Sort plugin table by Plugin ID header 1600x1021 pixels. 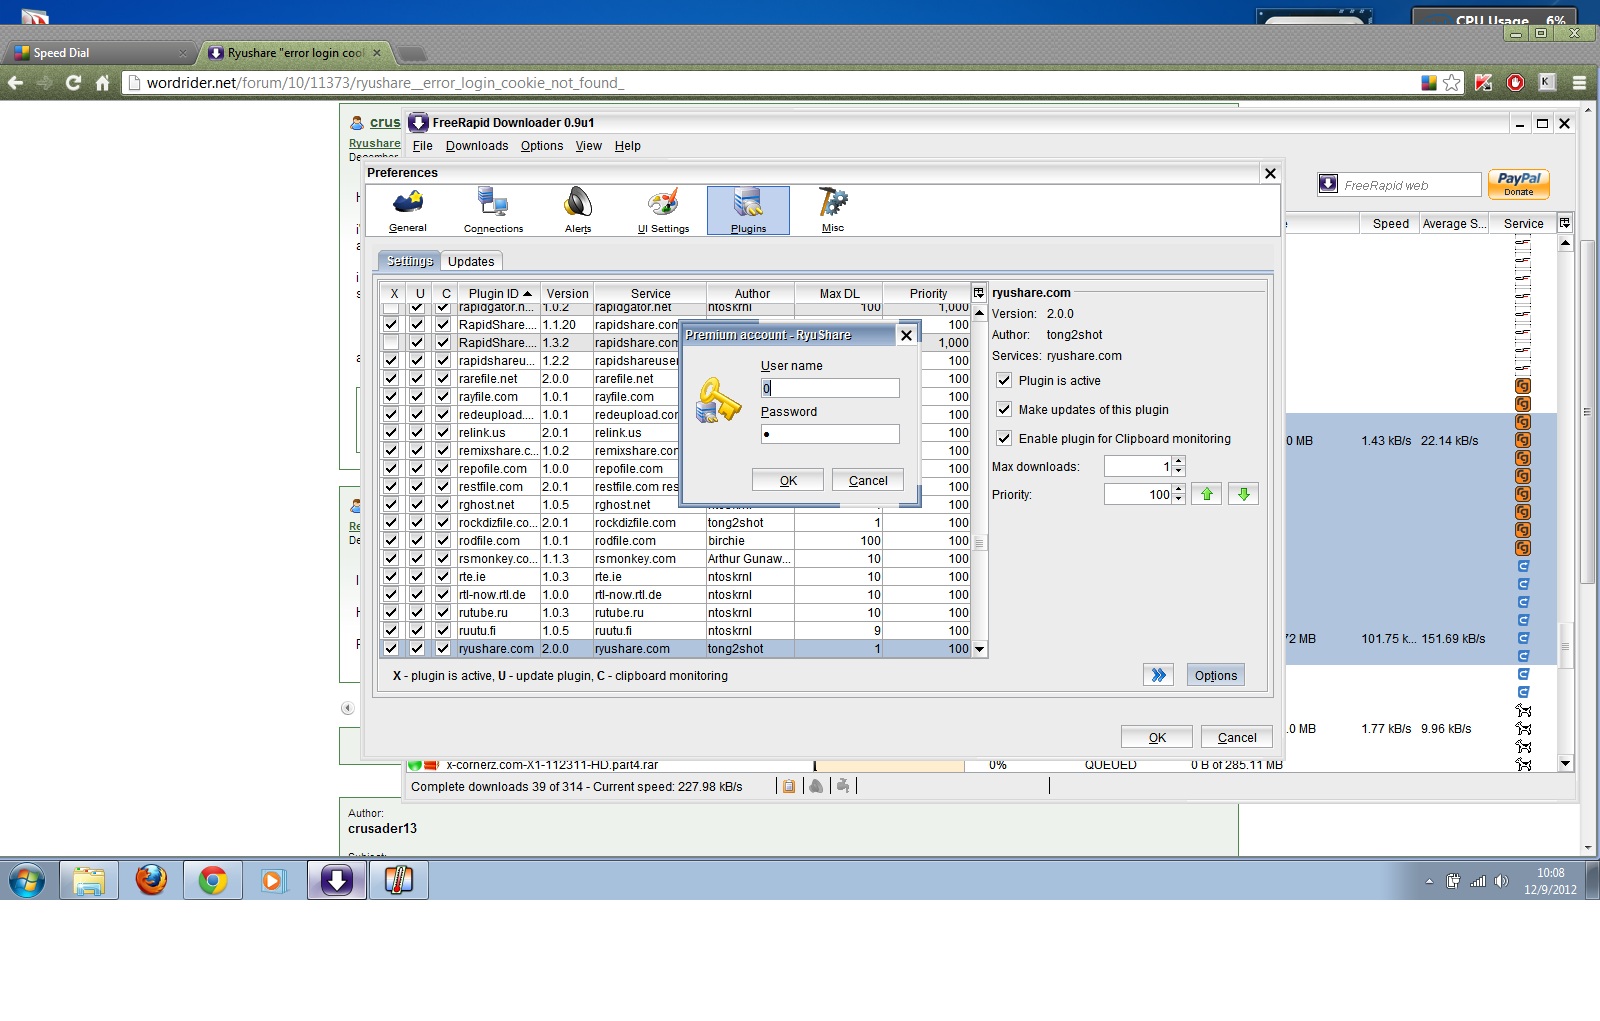(497, 294)
